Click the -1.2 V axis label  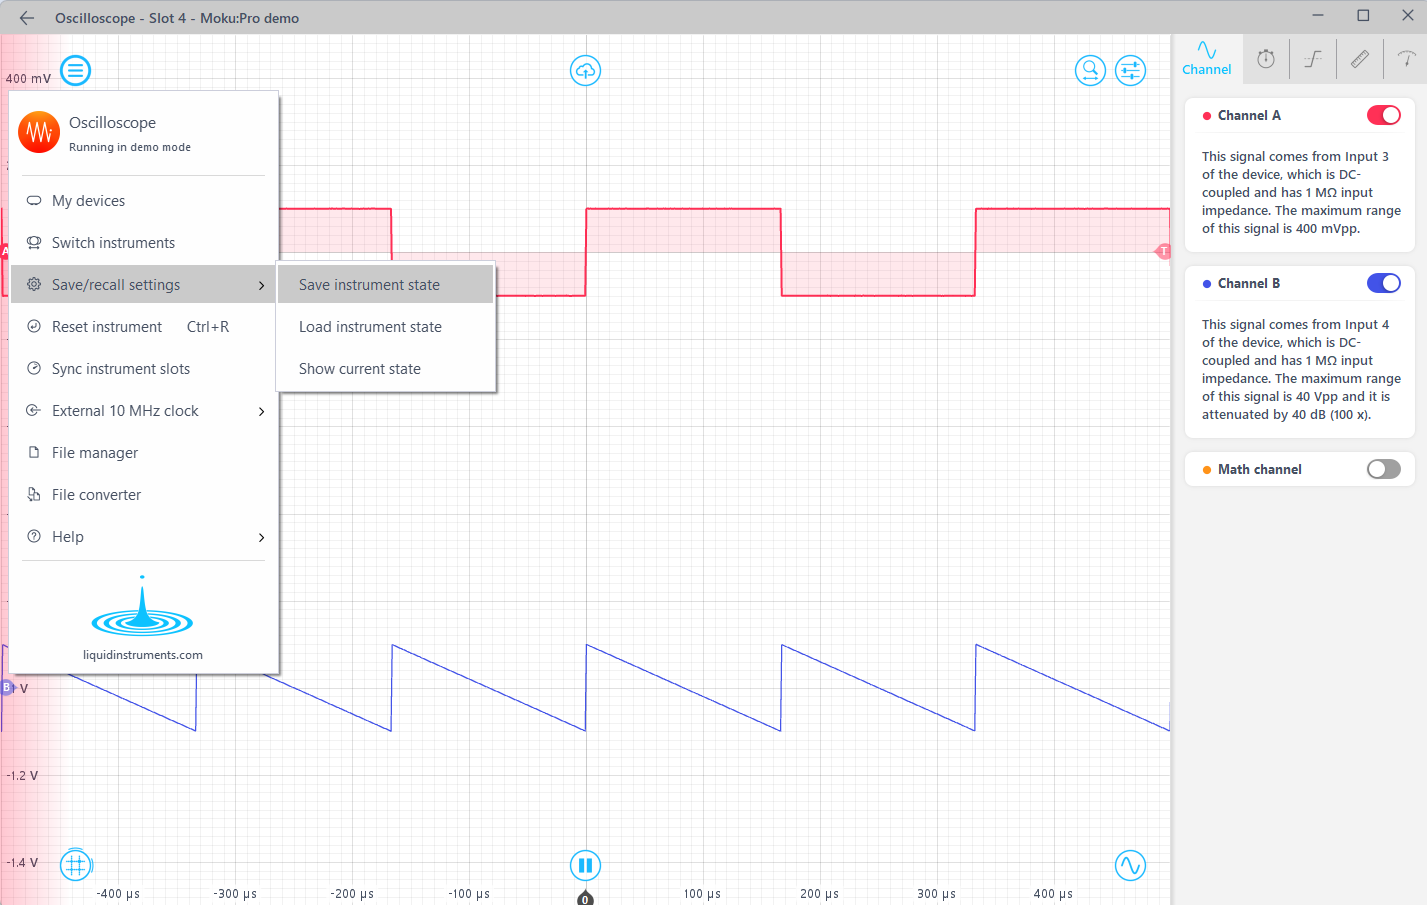point(22,775)
